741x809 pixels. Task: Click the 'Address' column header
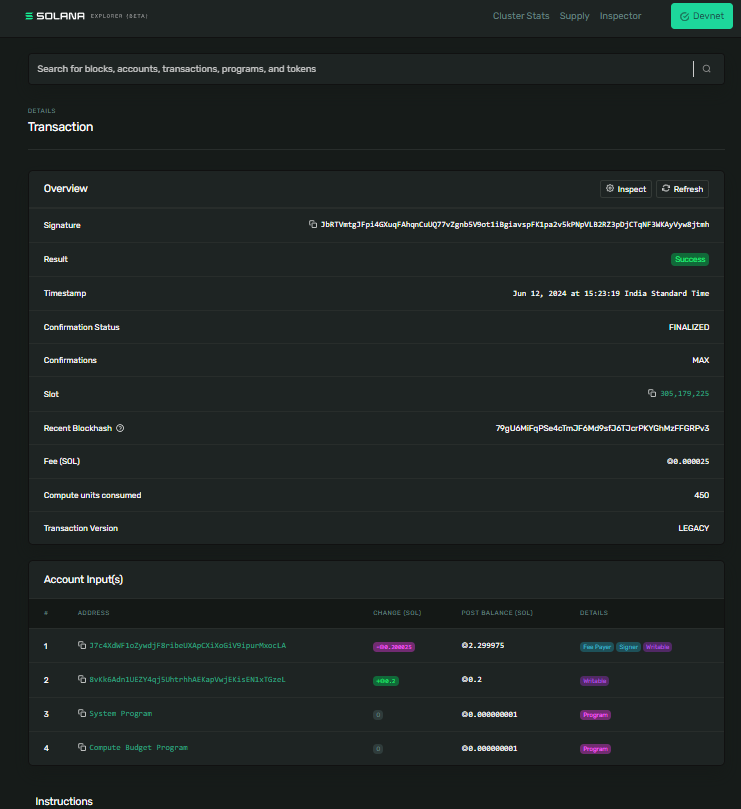coord(93,613)
